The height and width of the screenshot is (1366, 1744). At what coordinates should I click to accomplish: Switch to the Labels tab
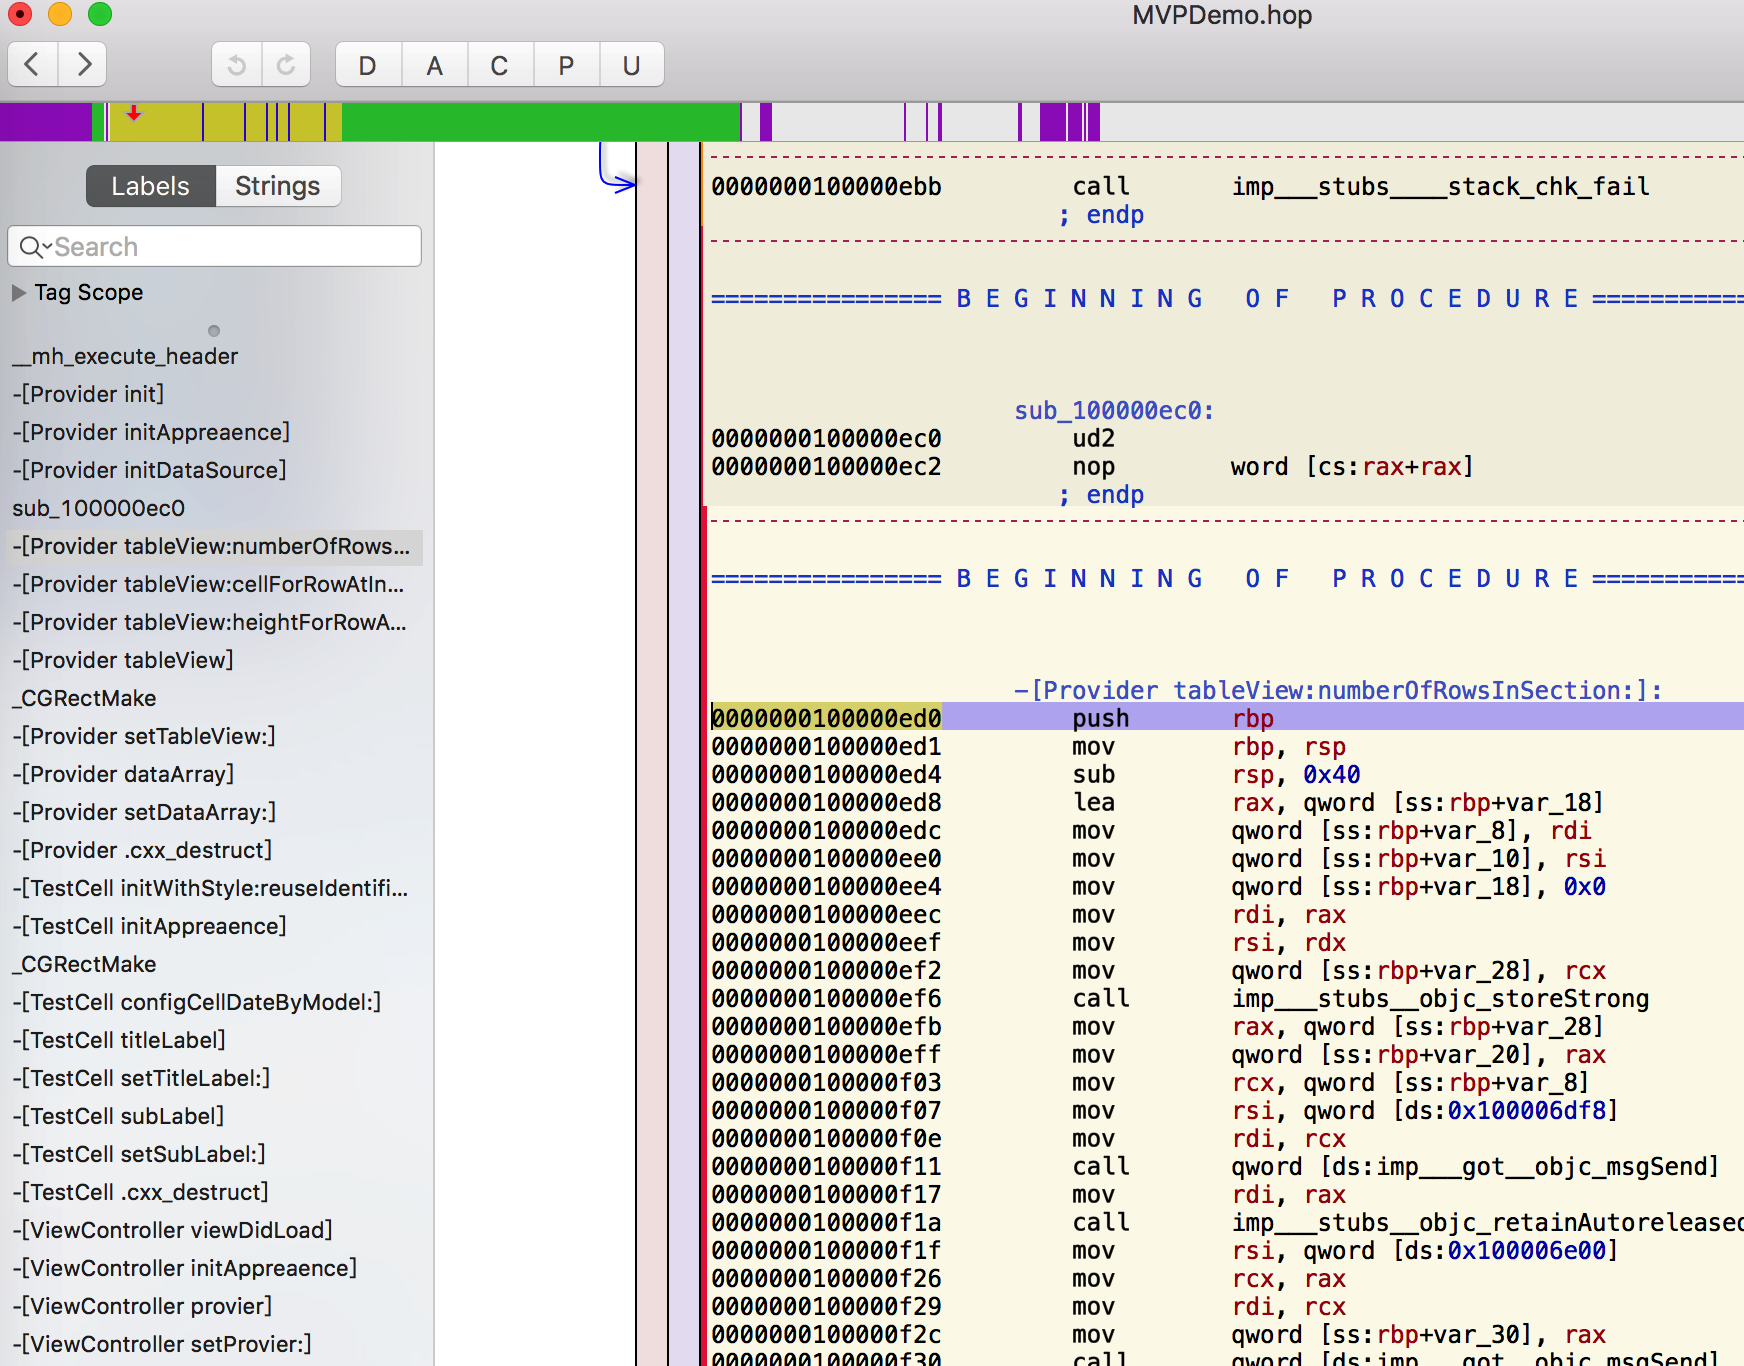point(151,186)
